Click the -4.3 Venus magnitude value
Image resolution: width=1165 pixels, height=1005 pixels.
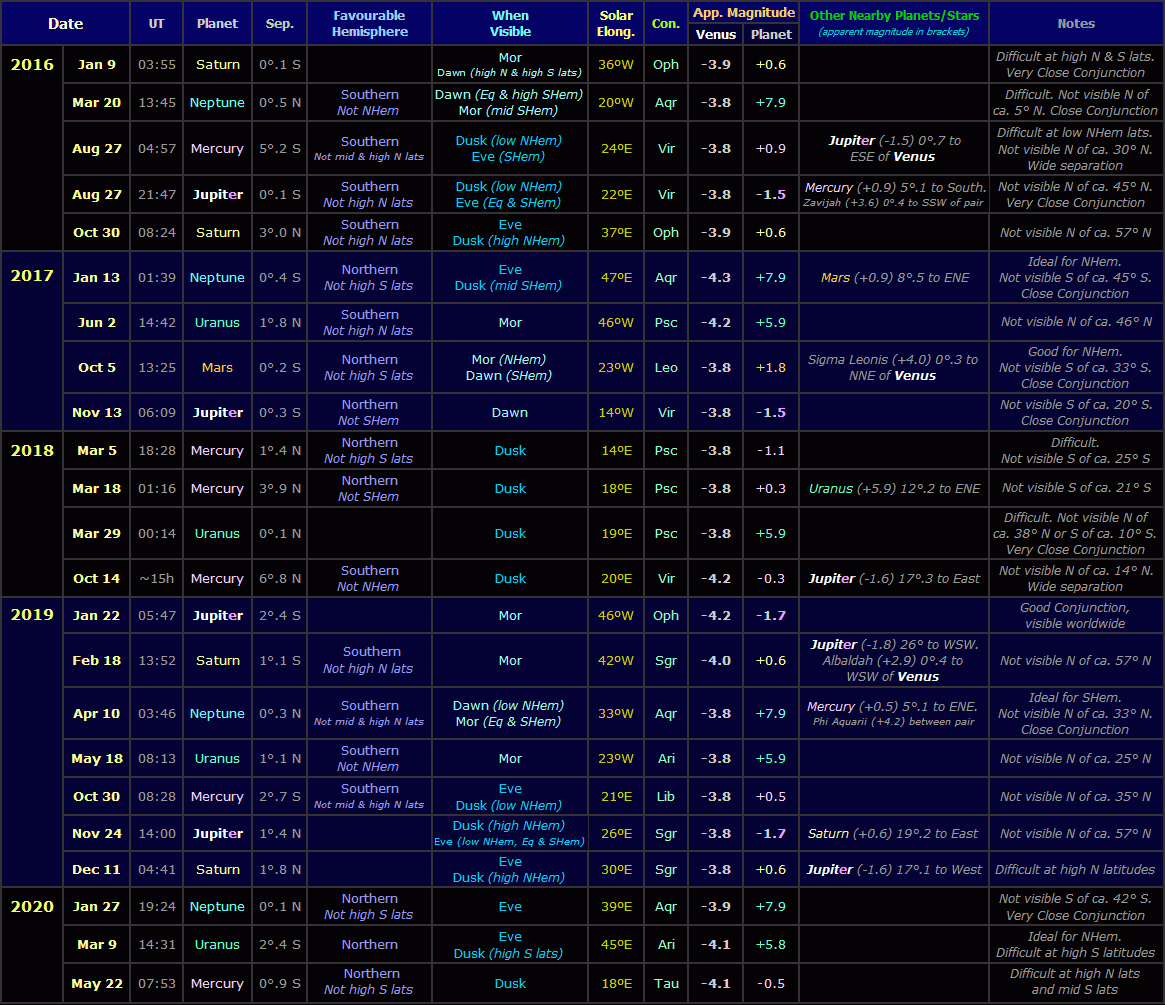[x=716, y=277]
